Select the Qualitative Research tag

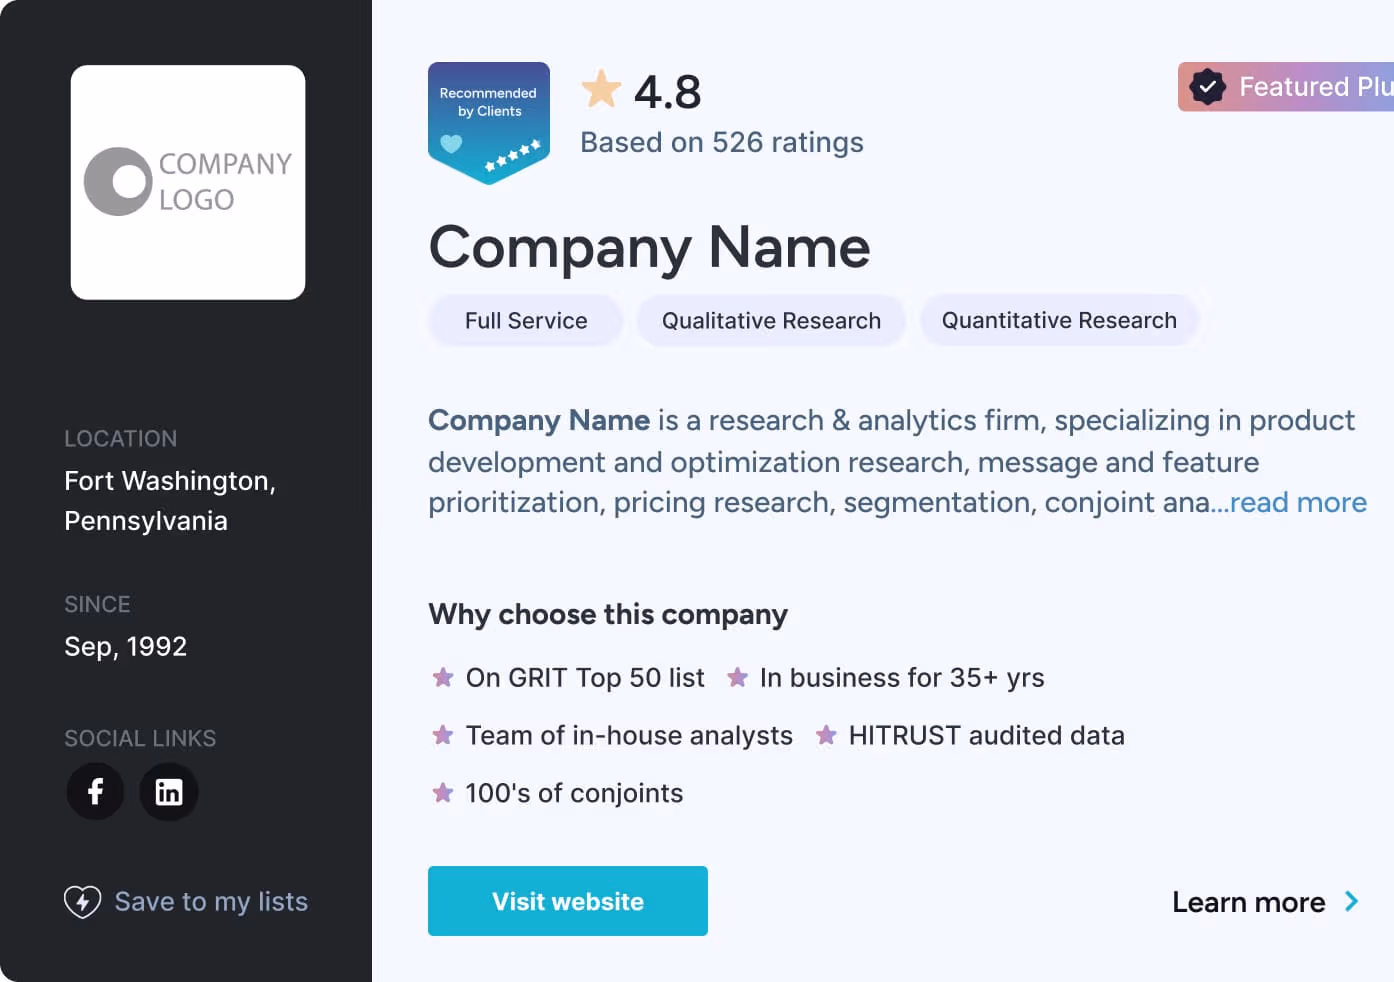click(x=771, y=321)
